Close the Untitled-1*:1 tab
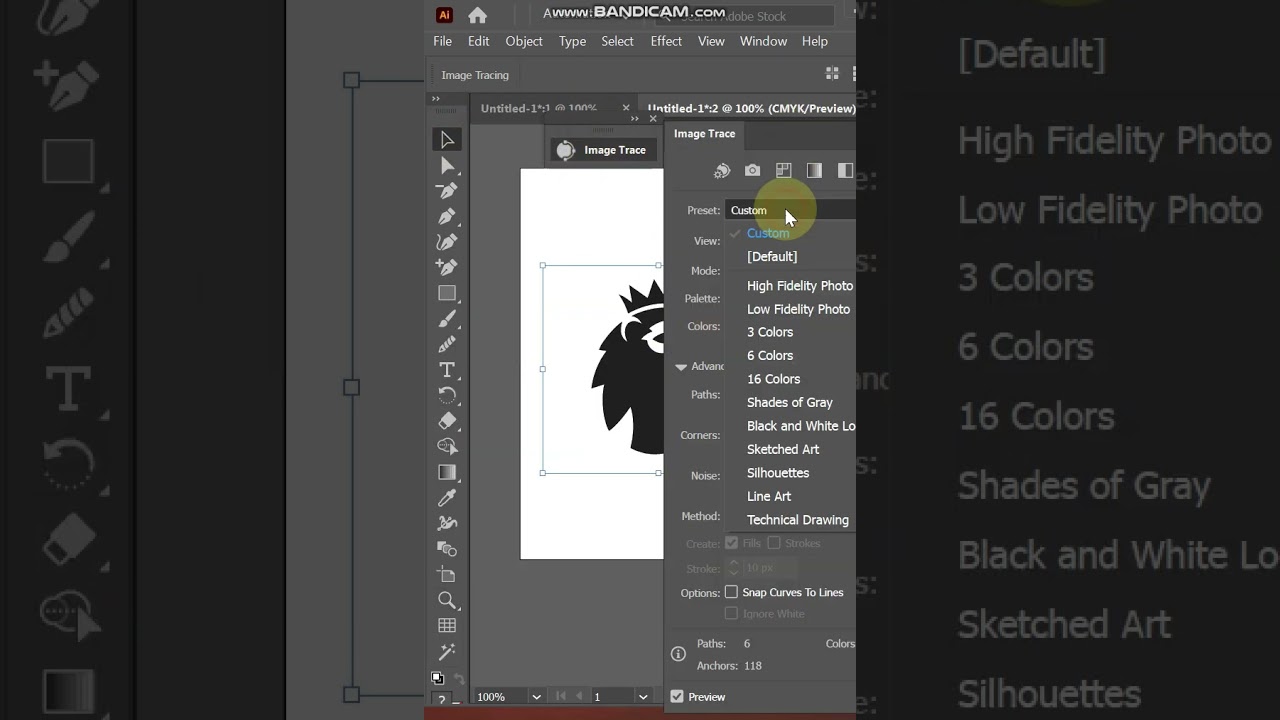 click(626, 108)
